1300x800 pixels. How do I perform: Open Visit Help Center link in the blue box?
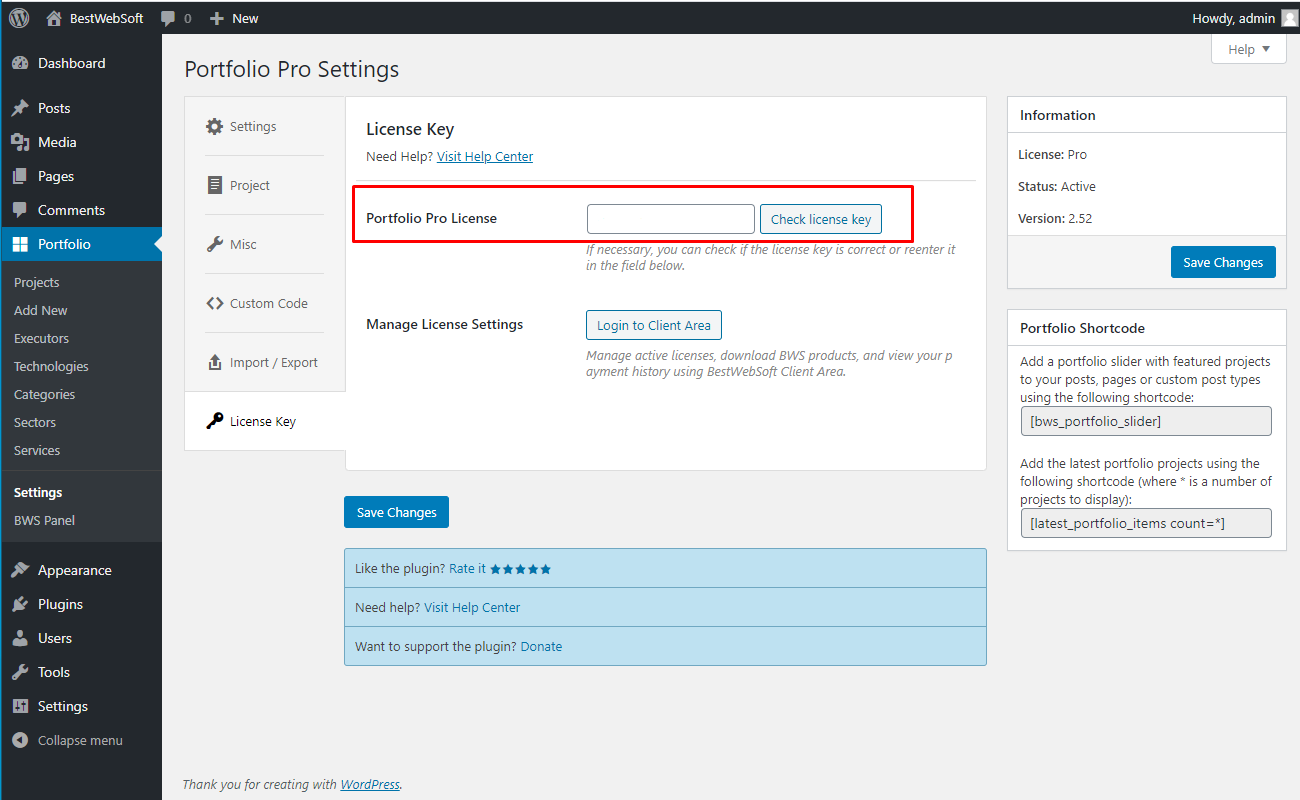coord(472,607)
